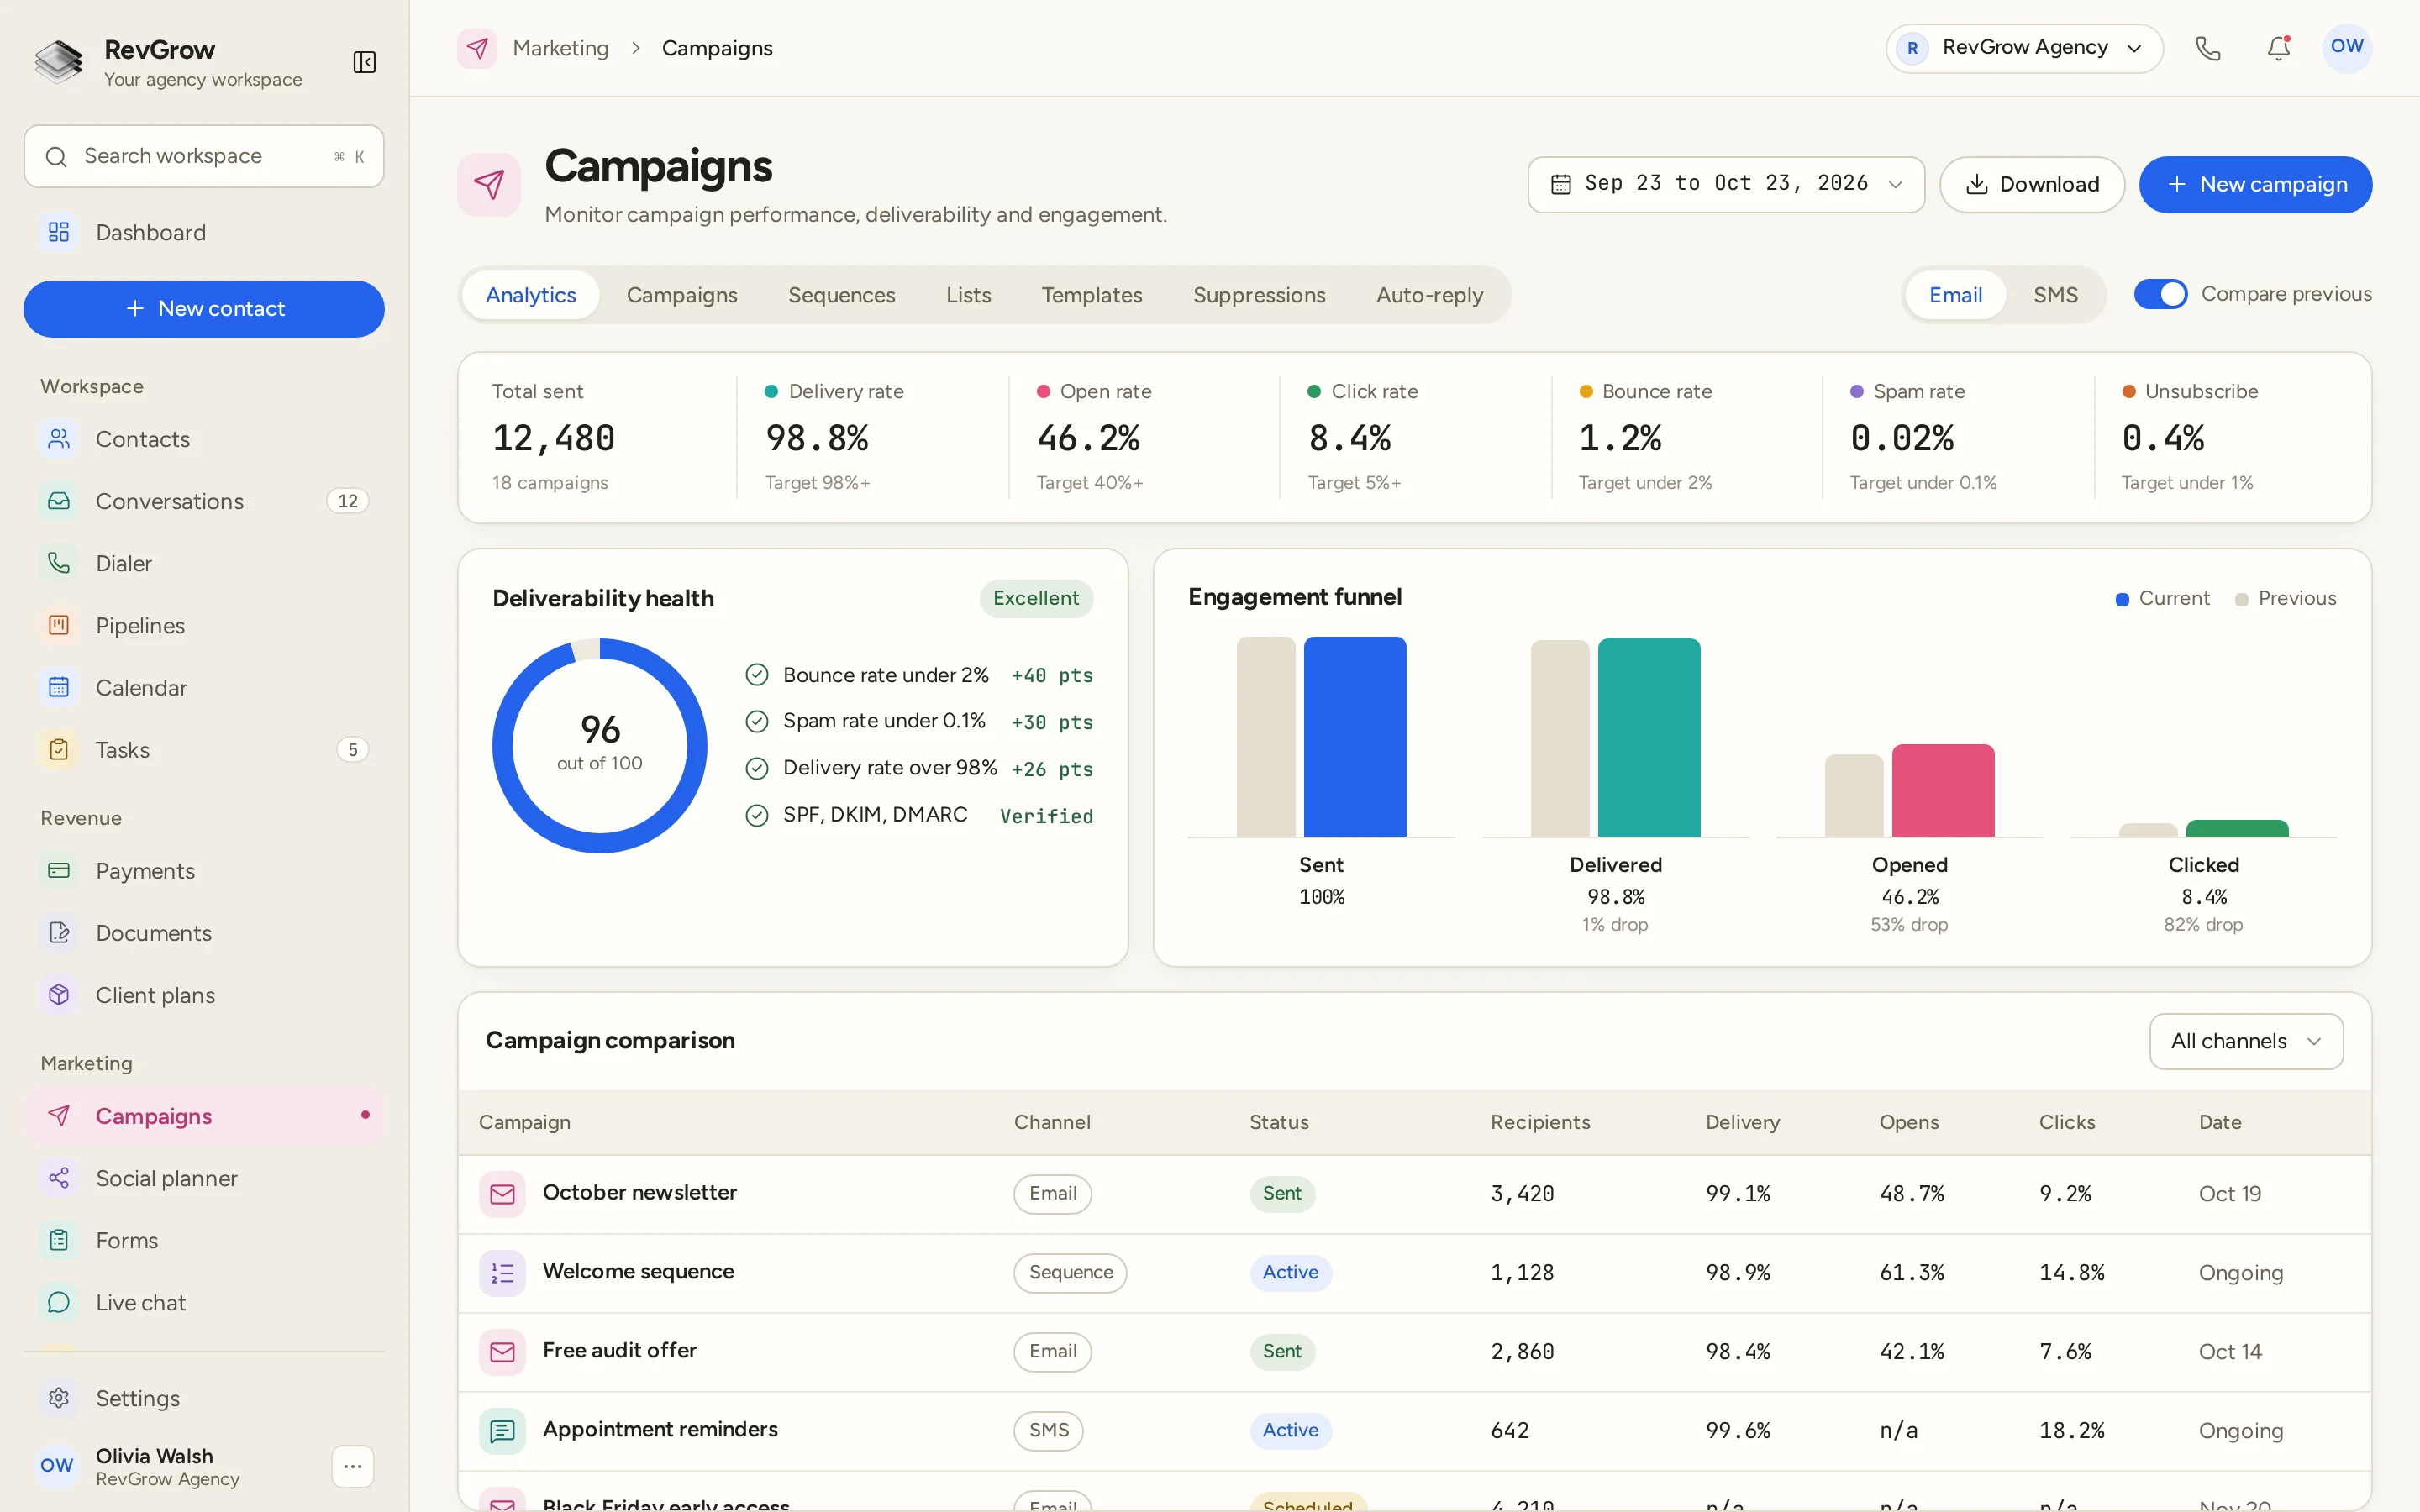
Task: Click the October newsletter envelope icon
Action: pos(502,1193)
